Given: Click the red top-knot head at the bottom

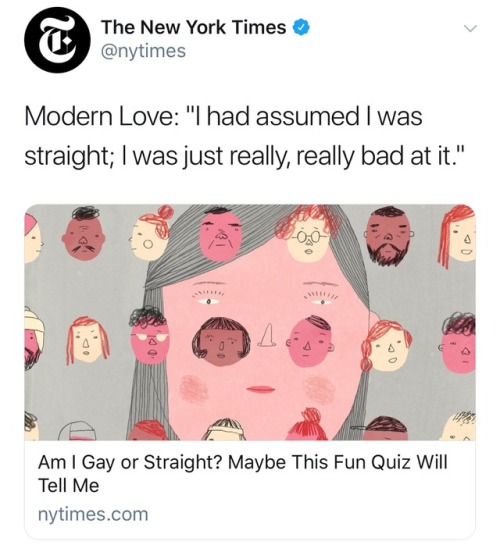Looking at the screenshot, I should 307,425.
